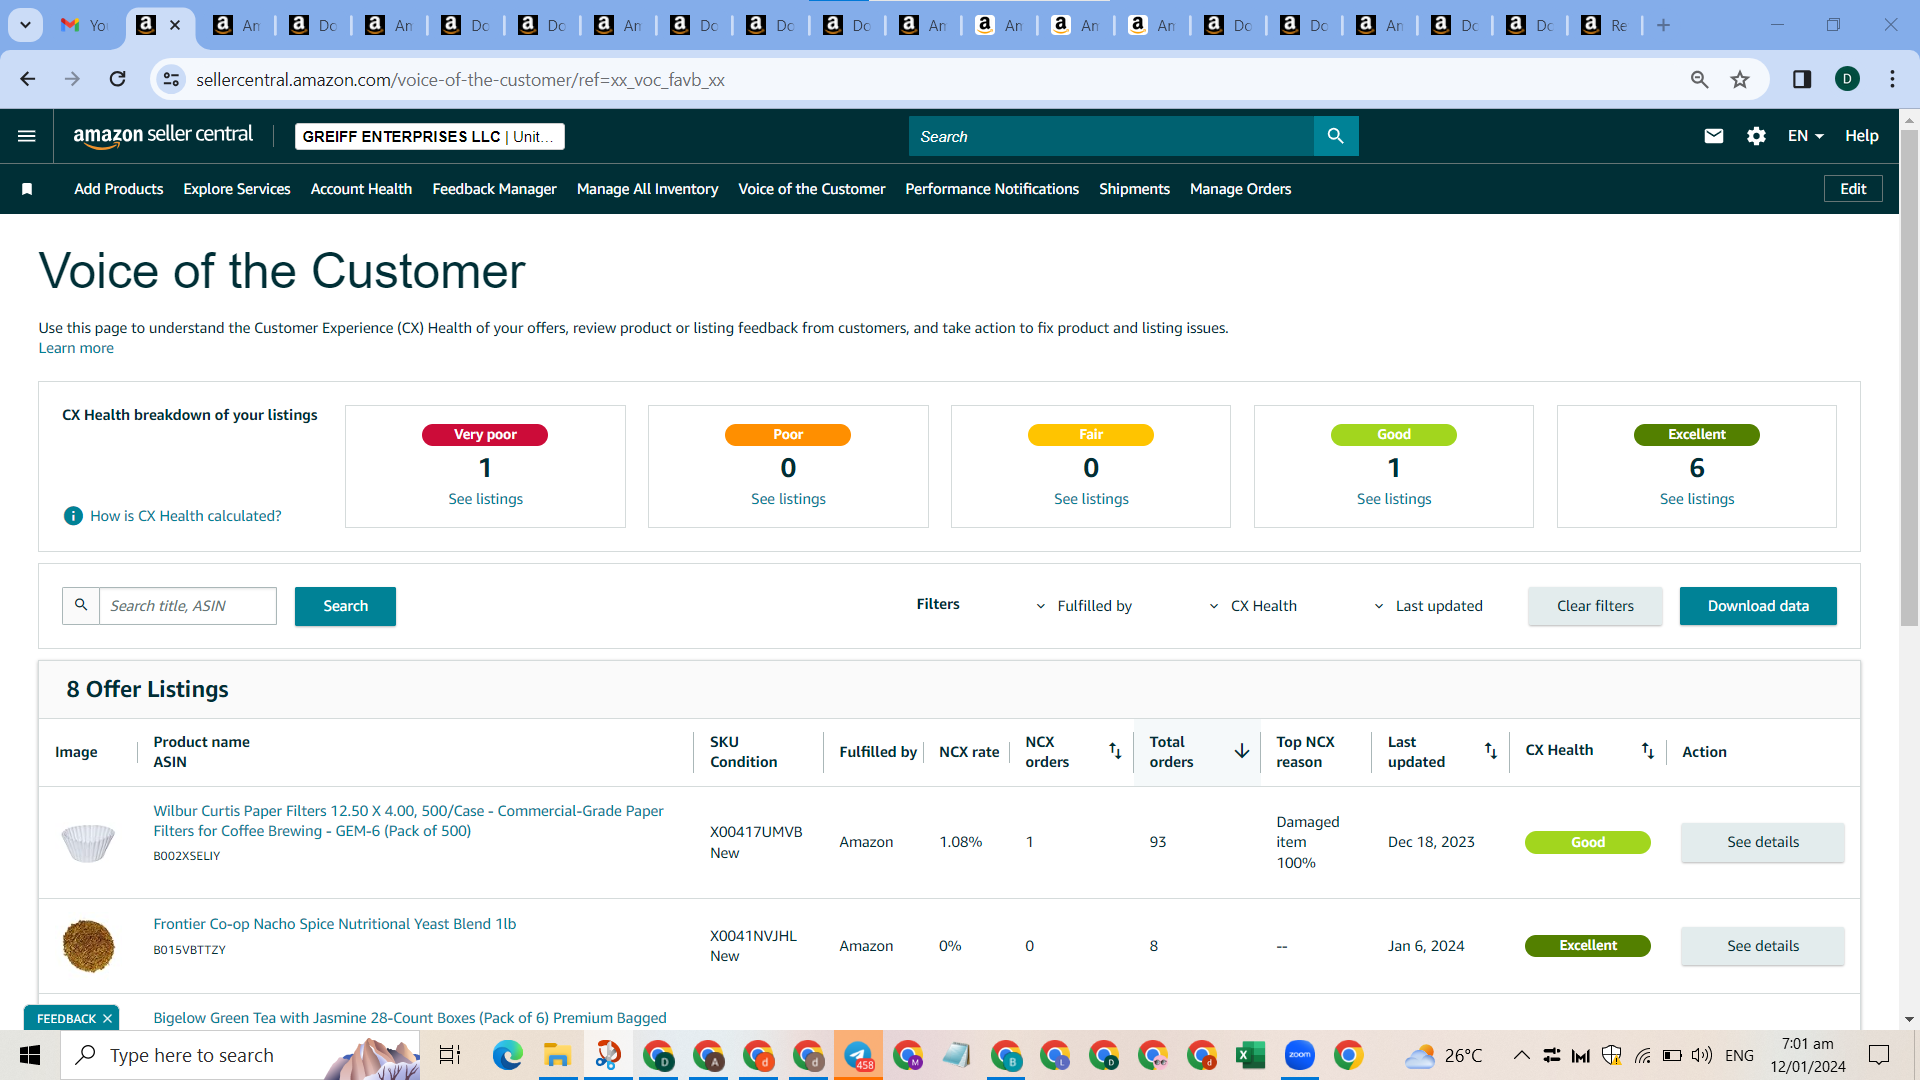This screenshot has height=1080, width=1920.
Task: Open Zoom from the taskbar
Action: click(x=1299, y=1055)
